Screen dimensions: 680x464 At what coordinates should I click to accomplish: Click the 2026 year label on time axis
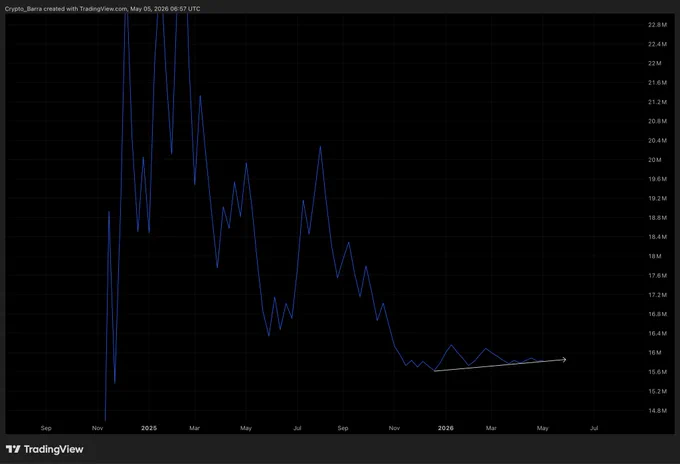click(445, 428)
